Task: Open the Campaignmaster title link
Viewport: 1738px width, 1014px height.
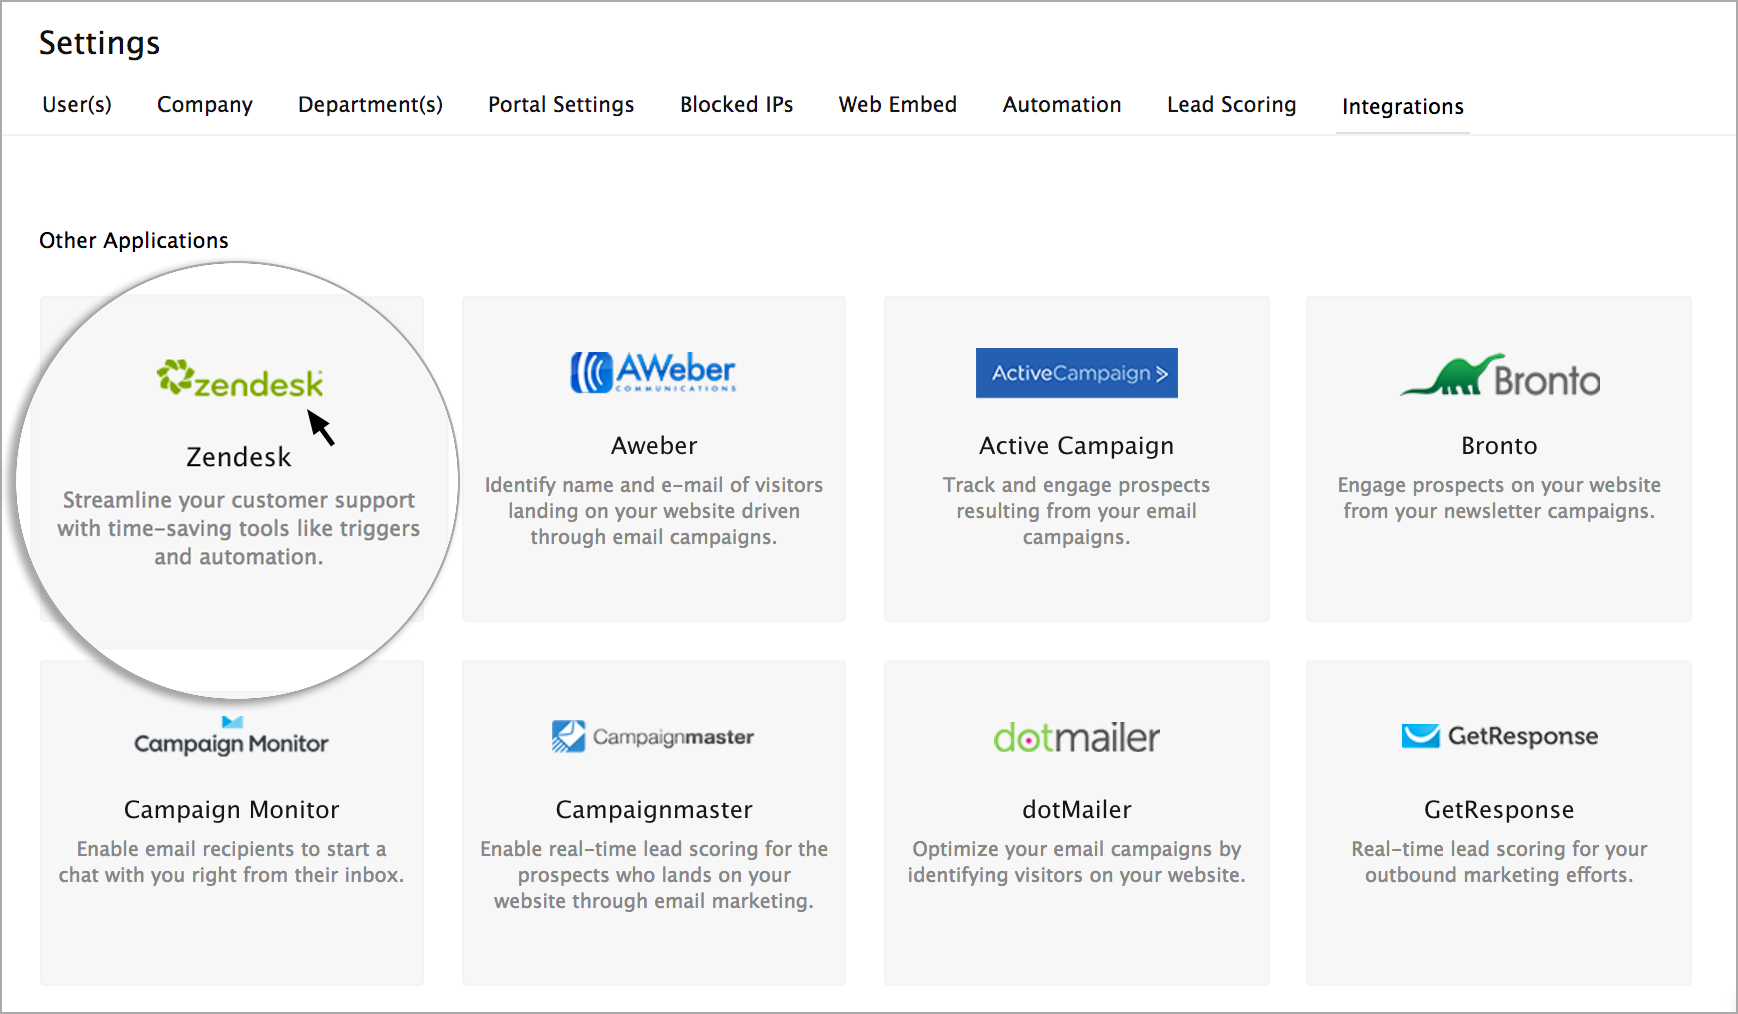Action: [x=654, y=810]
